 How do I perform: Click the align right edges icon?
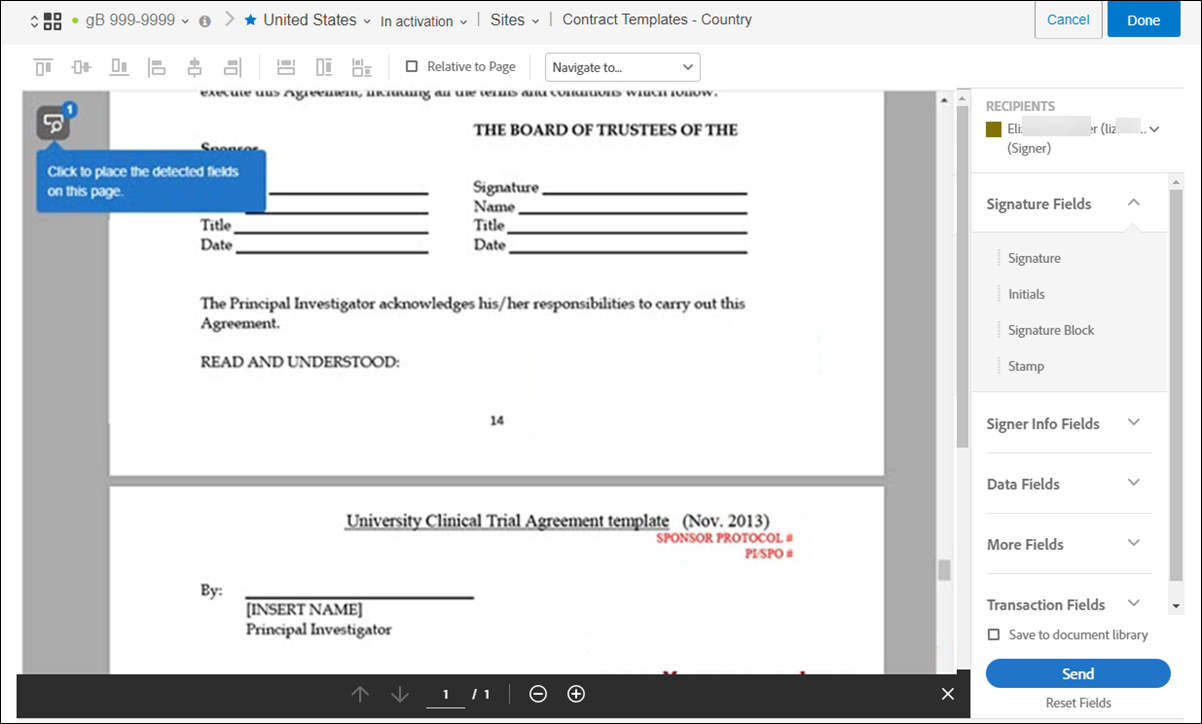coord(232,67)
